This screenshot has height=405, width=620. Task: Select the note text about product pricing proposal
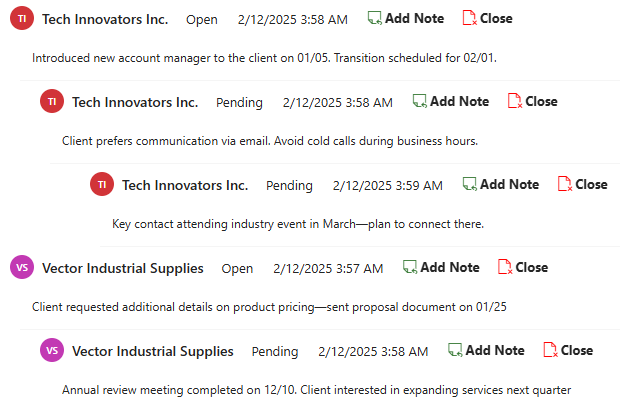click(x=269, y=307)
